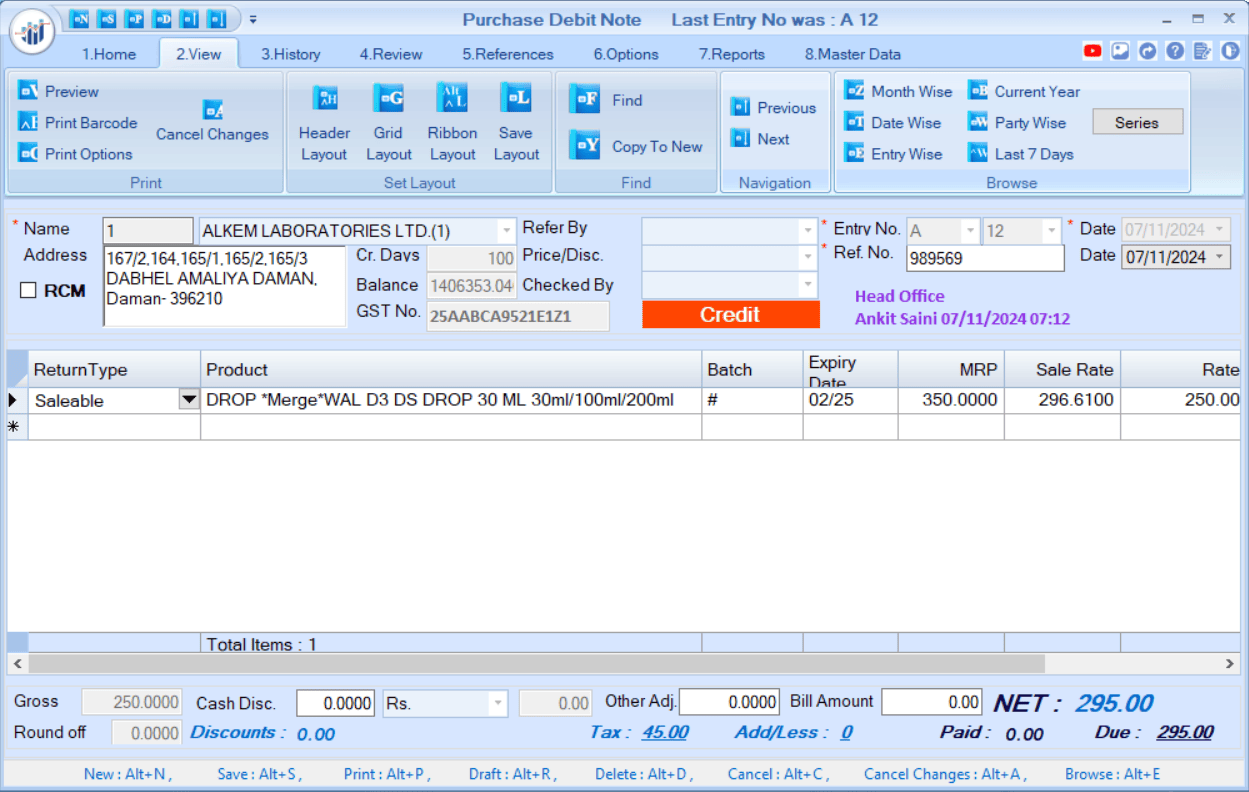Click the horizontal scrollbar left arrow
This screenshot has height=792, width=1249.
coord(17,663)
